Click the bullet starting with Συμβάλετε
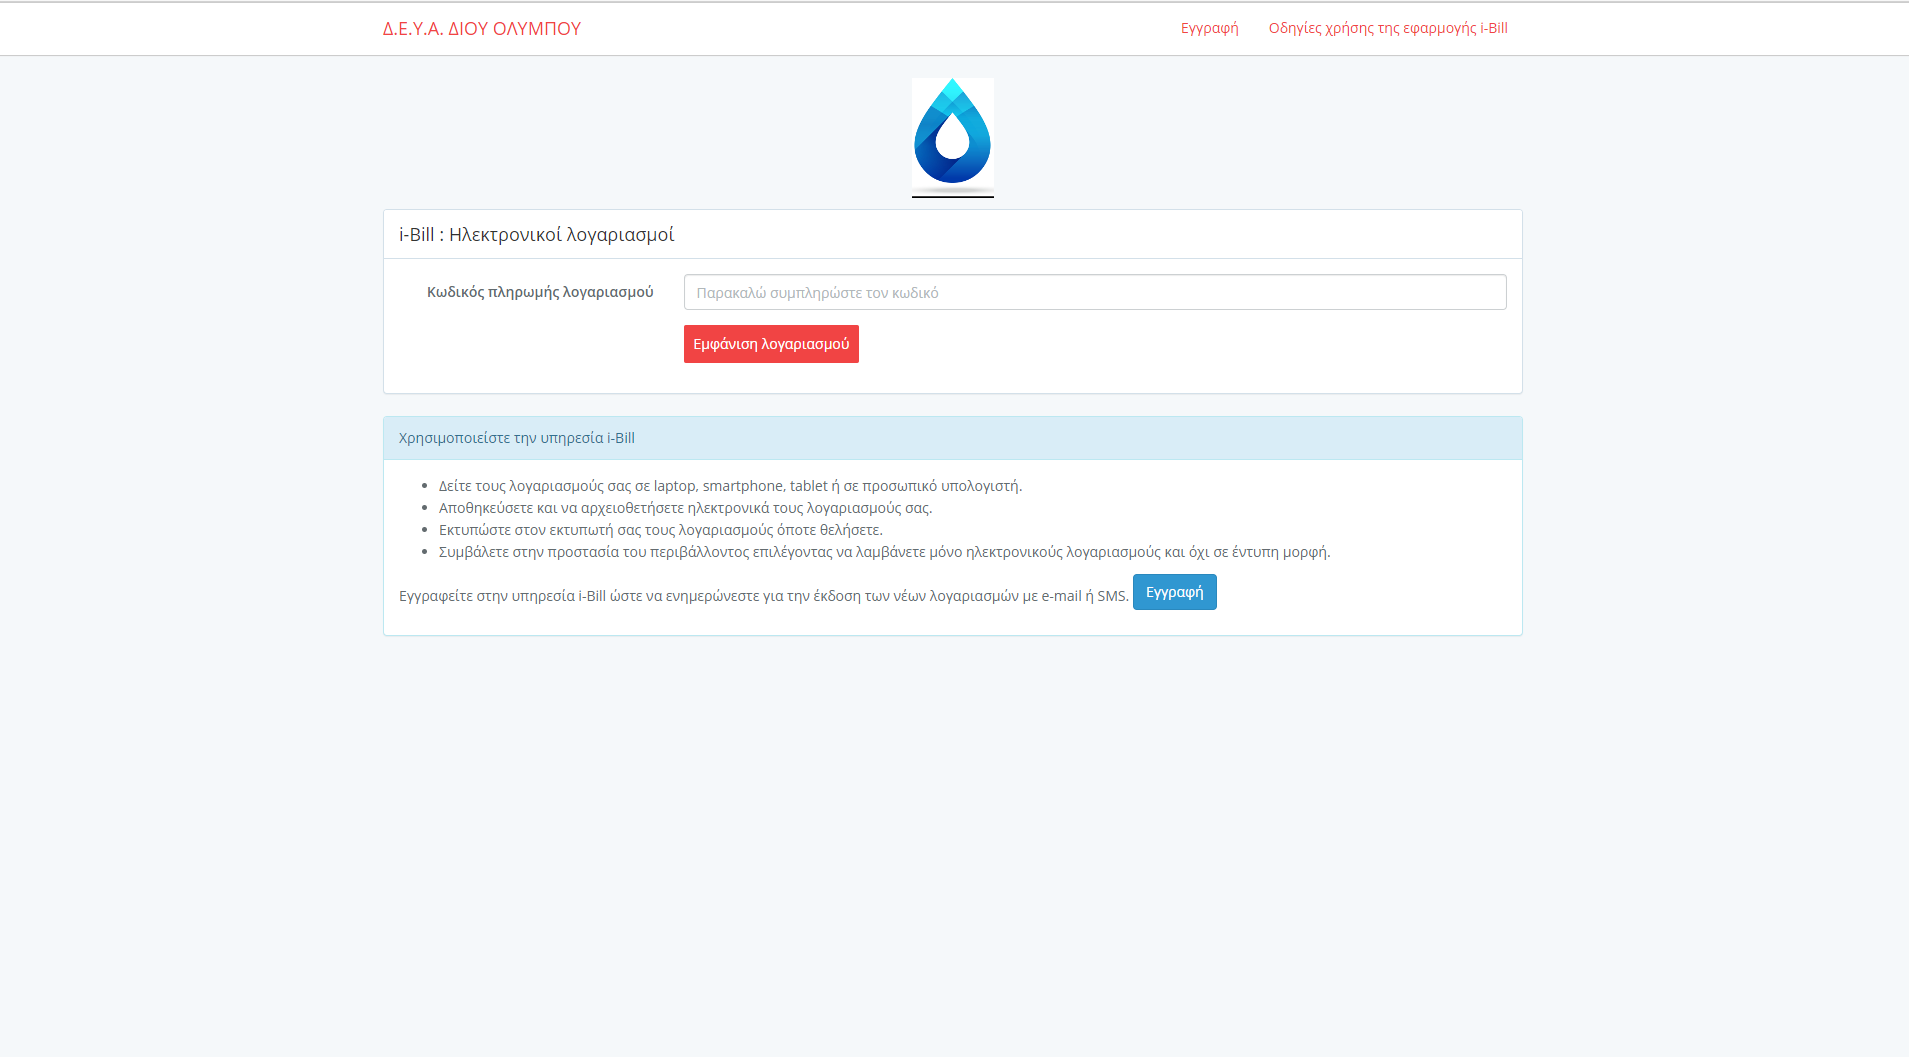The height and width of the screenshot is (1057, 1909). coord(884,552)
